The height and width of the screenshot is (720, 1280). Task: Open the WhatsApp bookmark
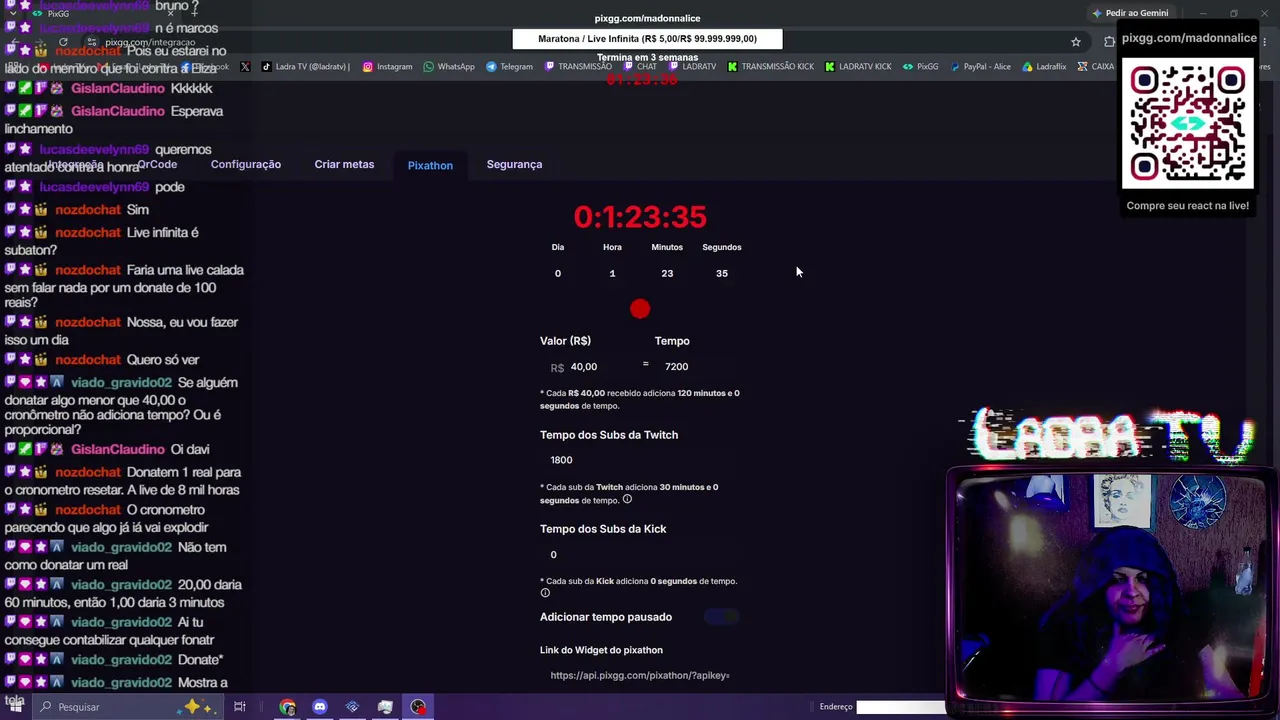(449, 67)
